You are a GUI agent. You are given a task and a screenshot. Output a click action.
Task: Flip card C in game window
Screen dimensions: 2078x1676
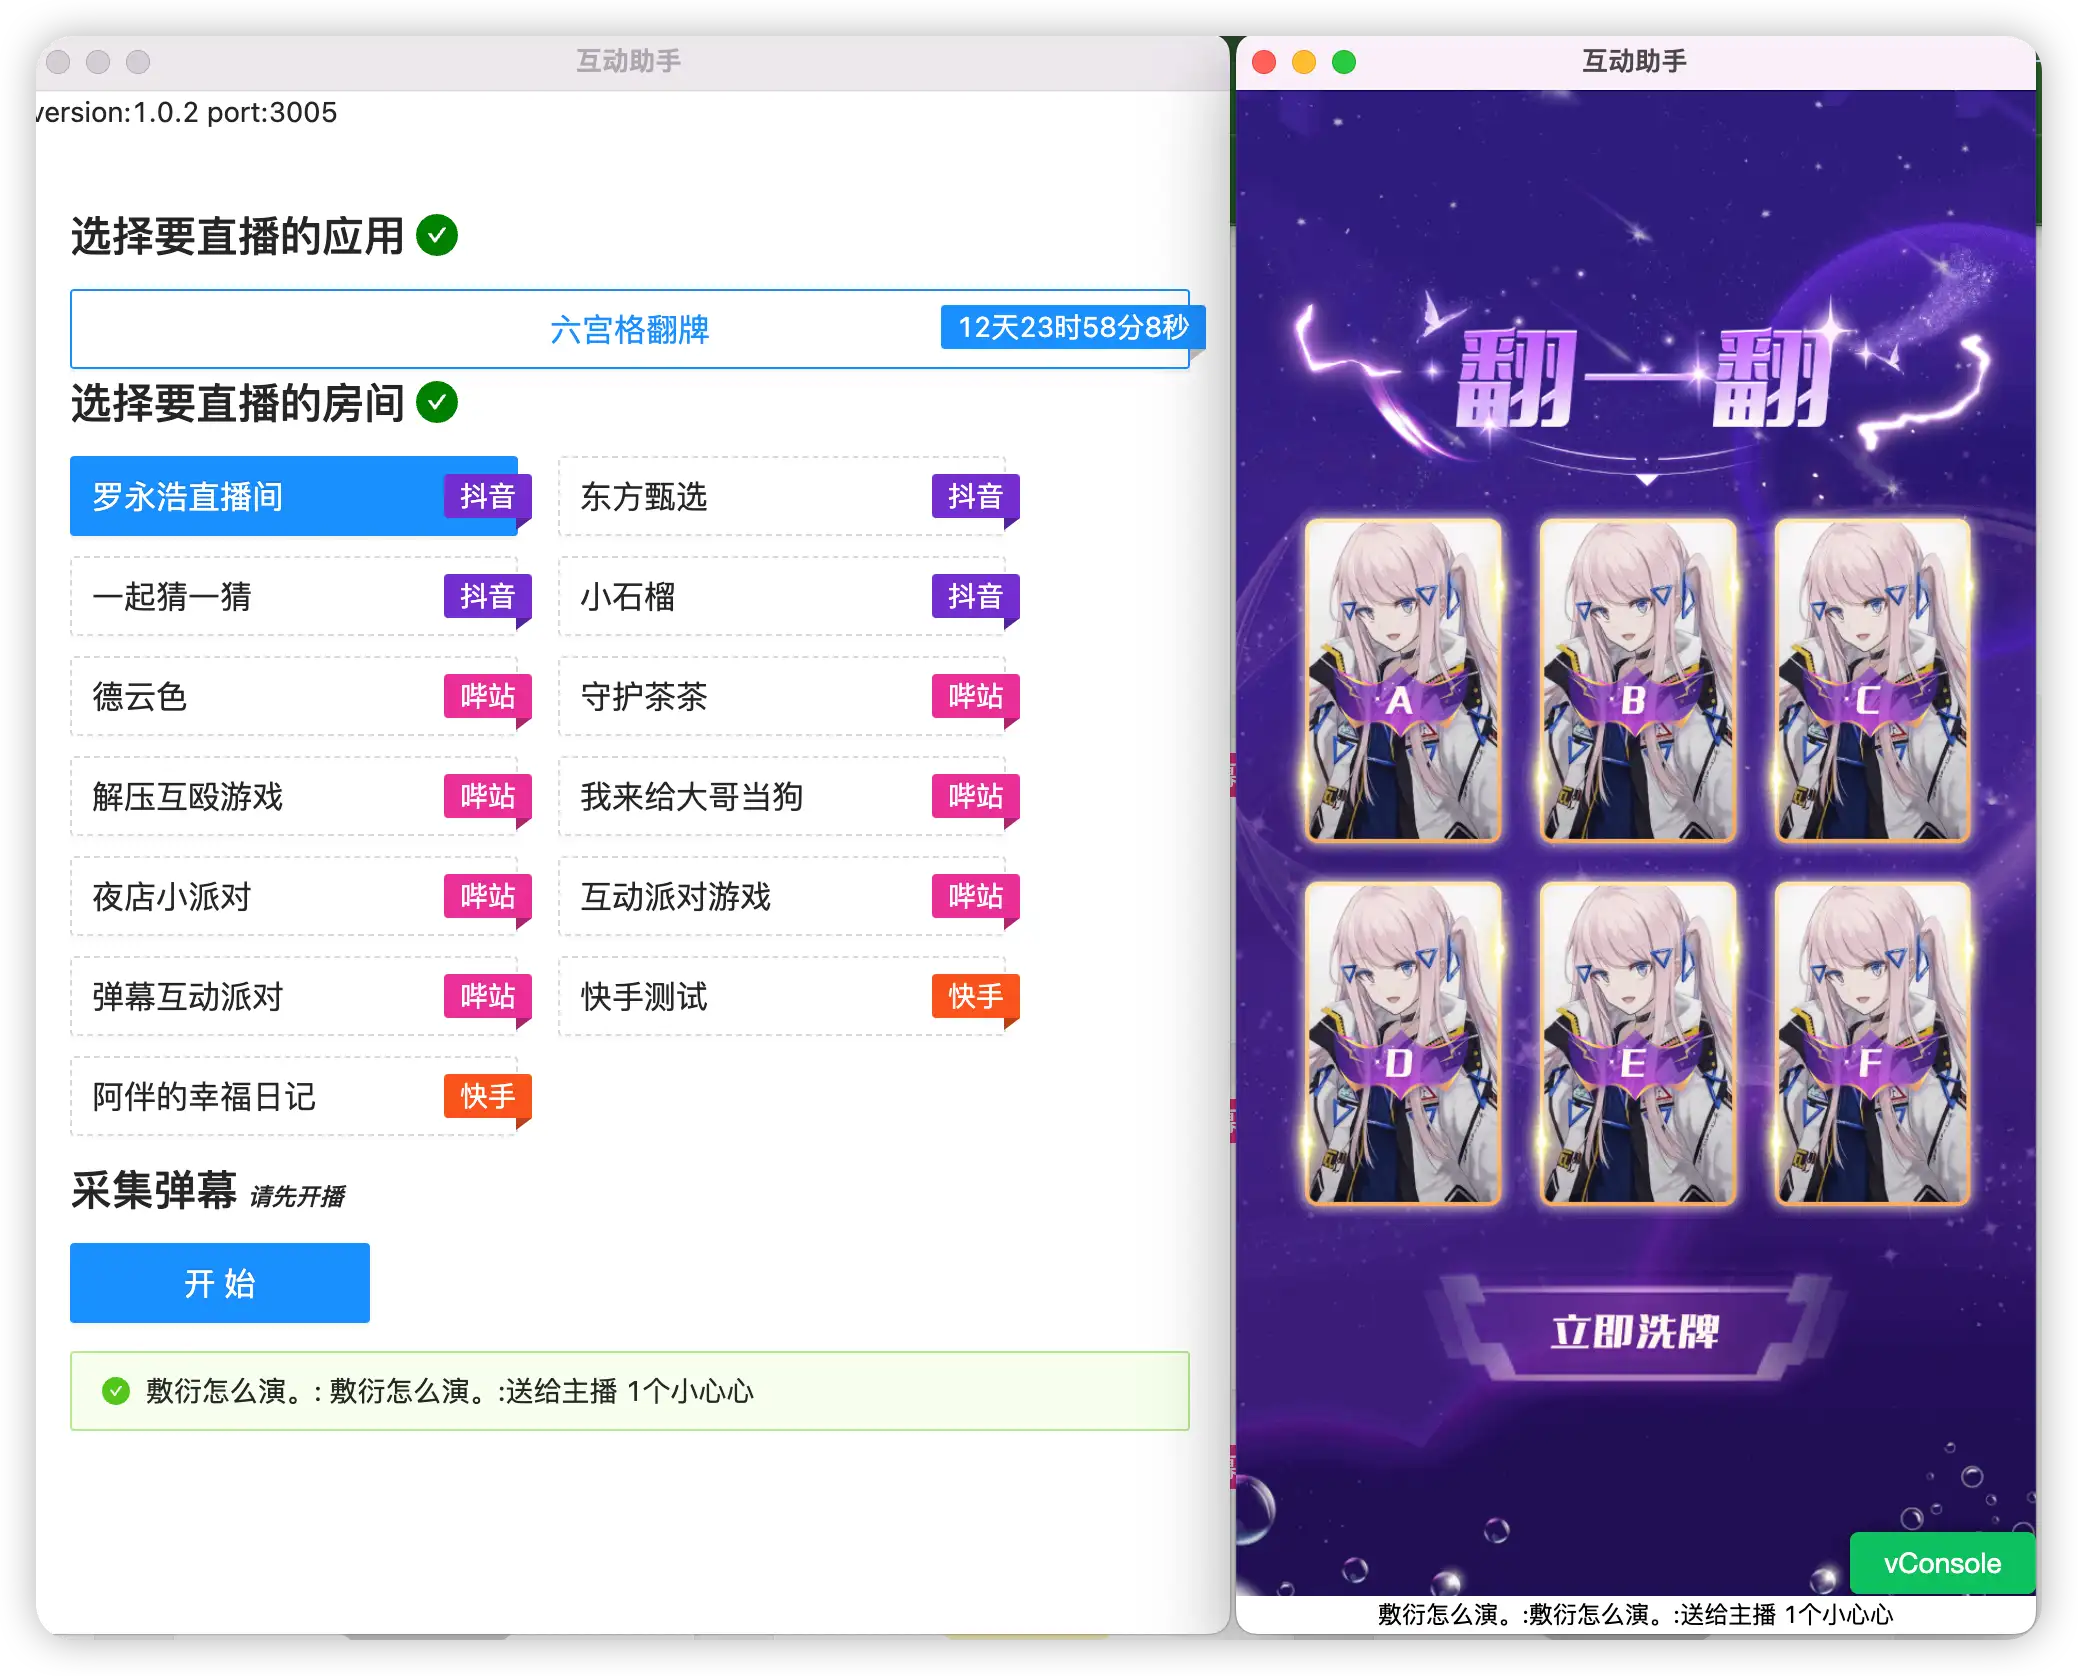point(1872,681)
